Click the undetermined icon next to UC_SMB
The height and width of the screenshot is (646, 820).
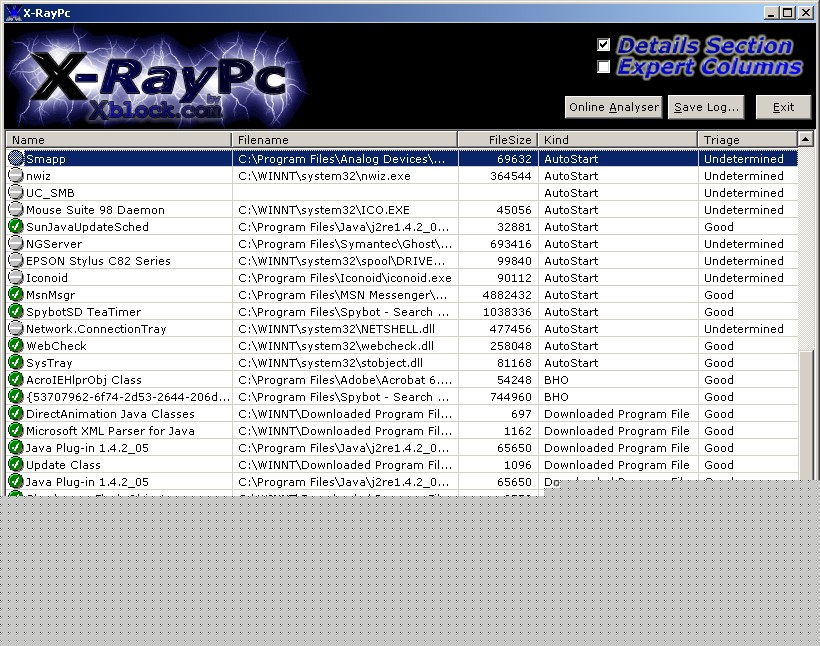pos(16,192)
